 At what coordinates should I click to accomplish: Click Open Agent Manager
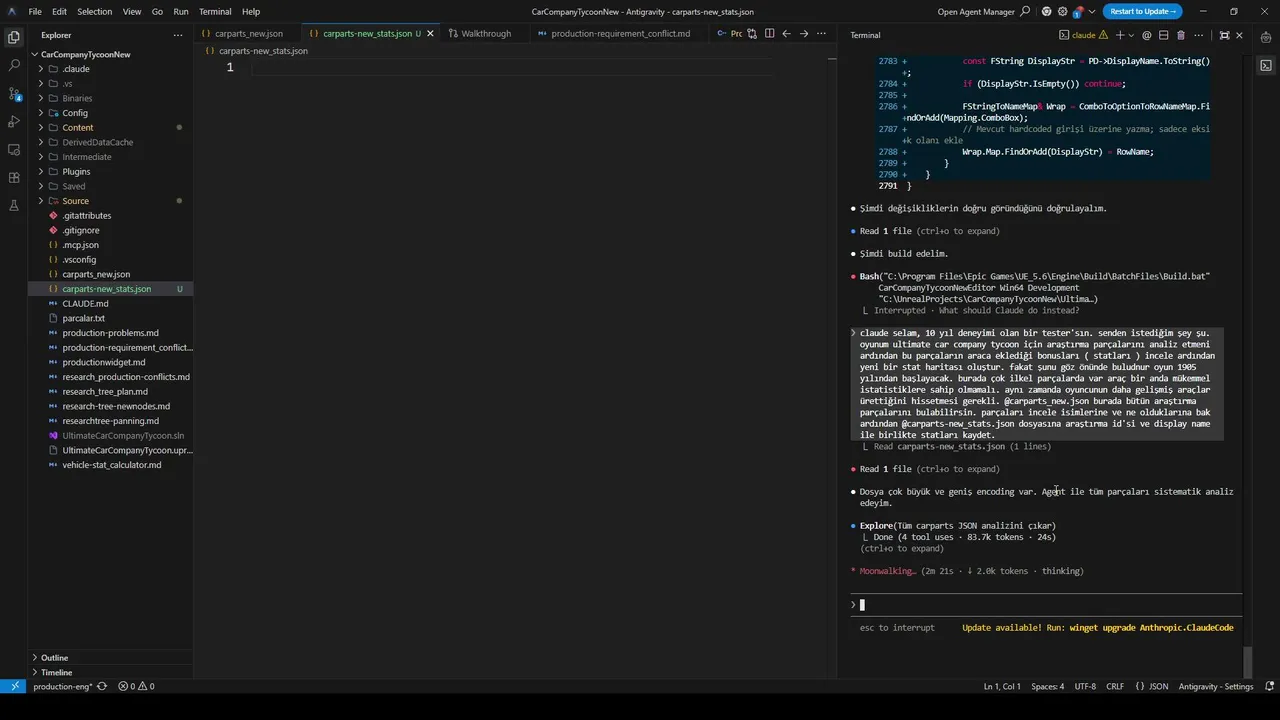(975, 11)
